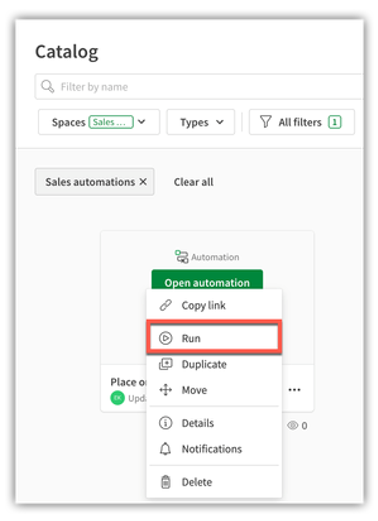Click Clear all filters

(x=194, y=182)
